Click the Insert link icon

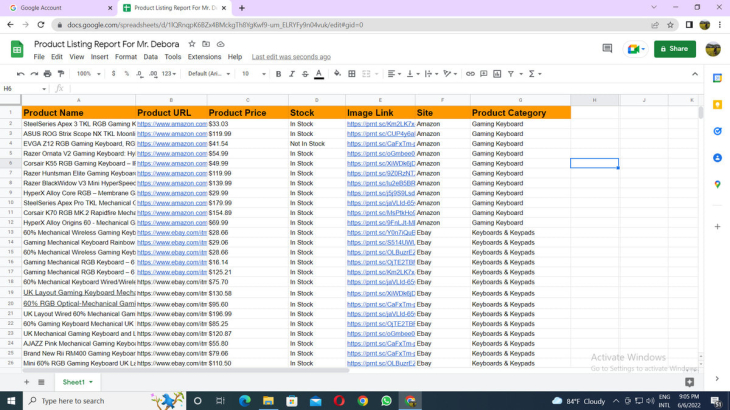point(469,74)
